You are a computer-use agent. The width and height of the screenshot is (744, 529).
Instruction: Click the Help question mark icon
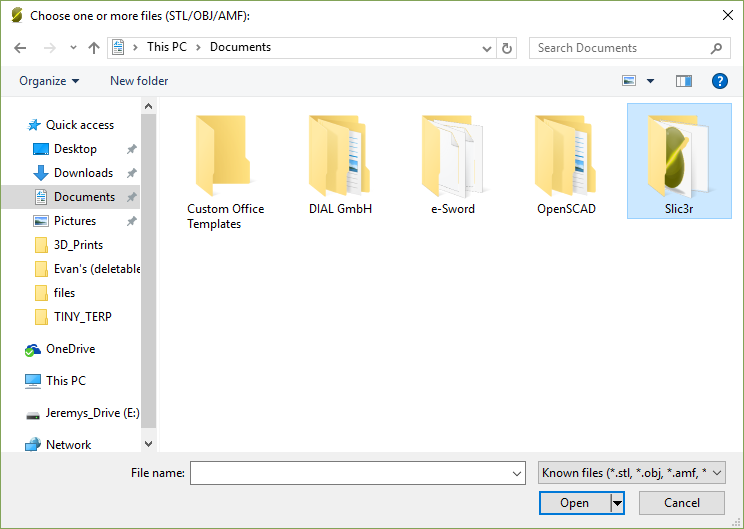coord(719,81)
